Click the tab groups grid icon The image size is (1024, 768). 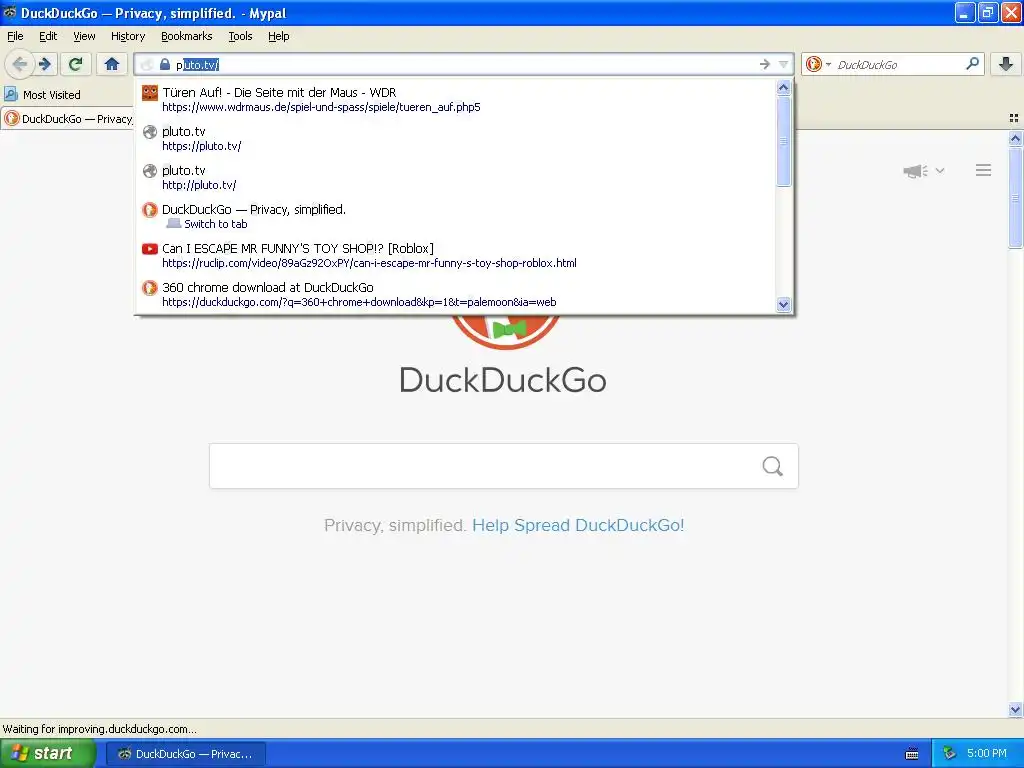pos(1014,118)
